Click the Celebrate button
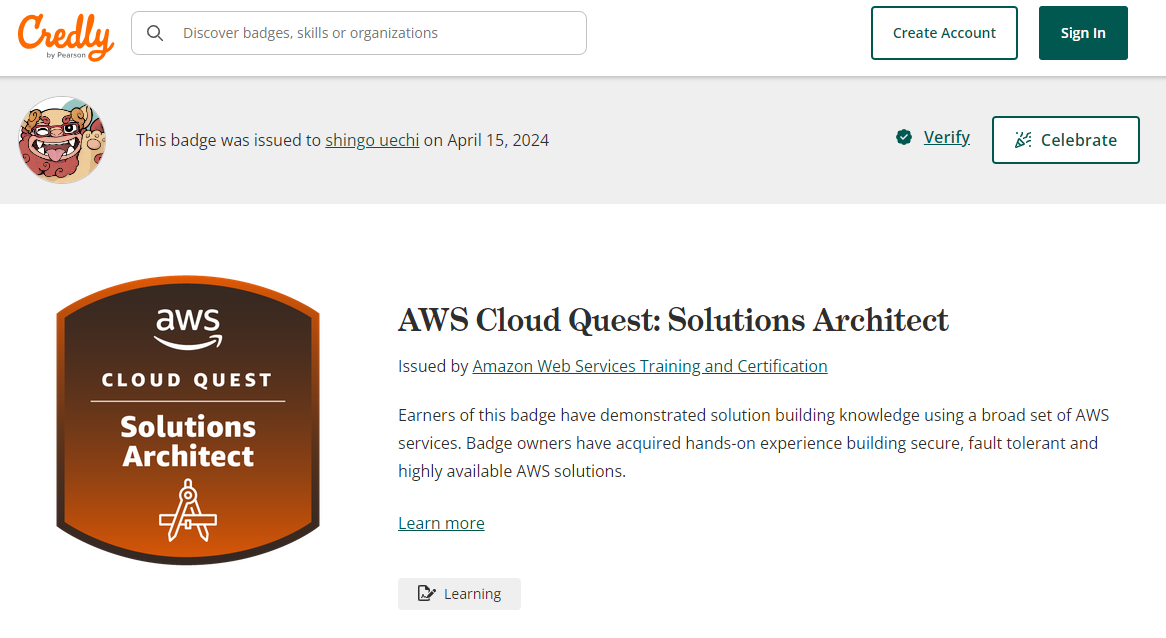The width and height of the screenshot is (1166, 638). coord(1065,140)
